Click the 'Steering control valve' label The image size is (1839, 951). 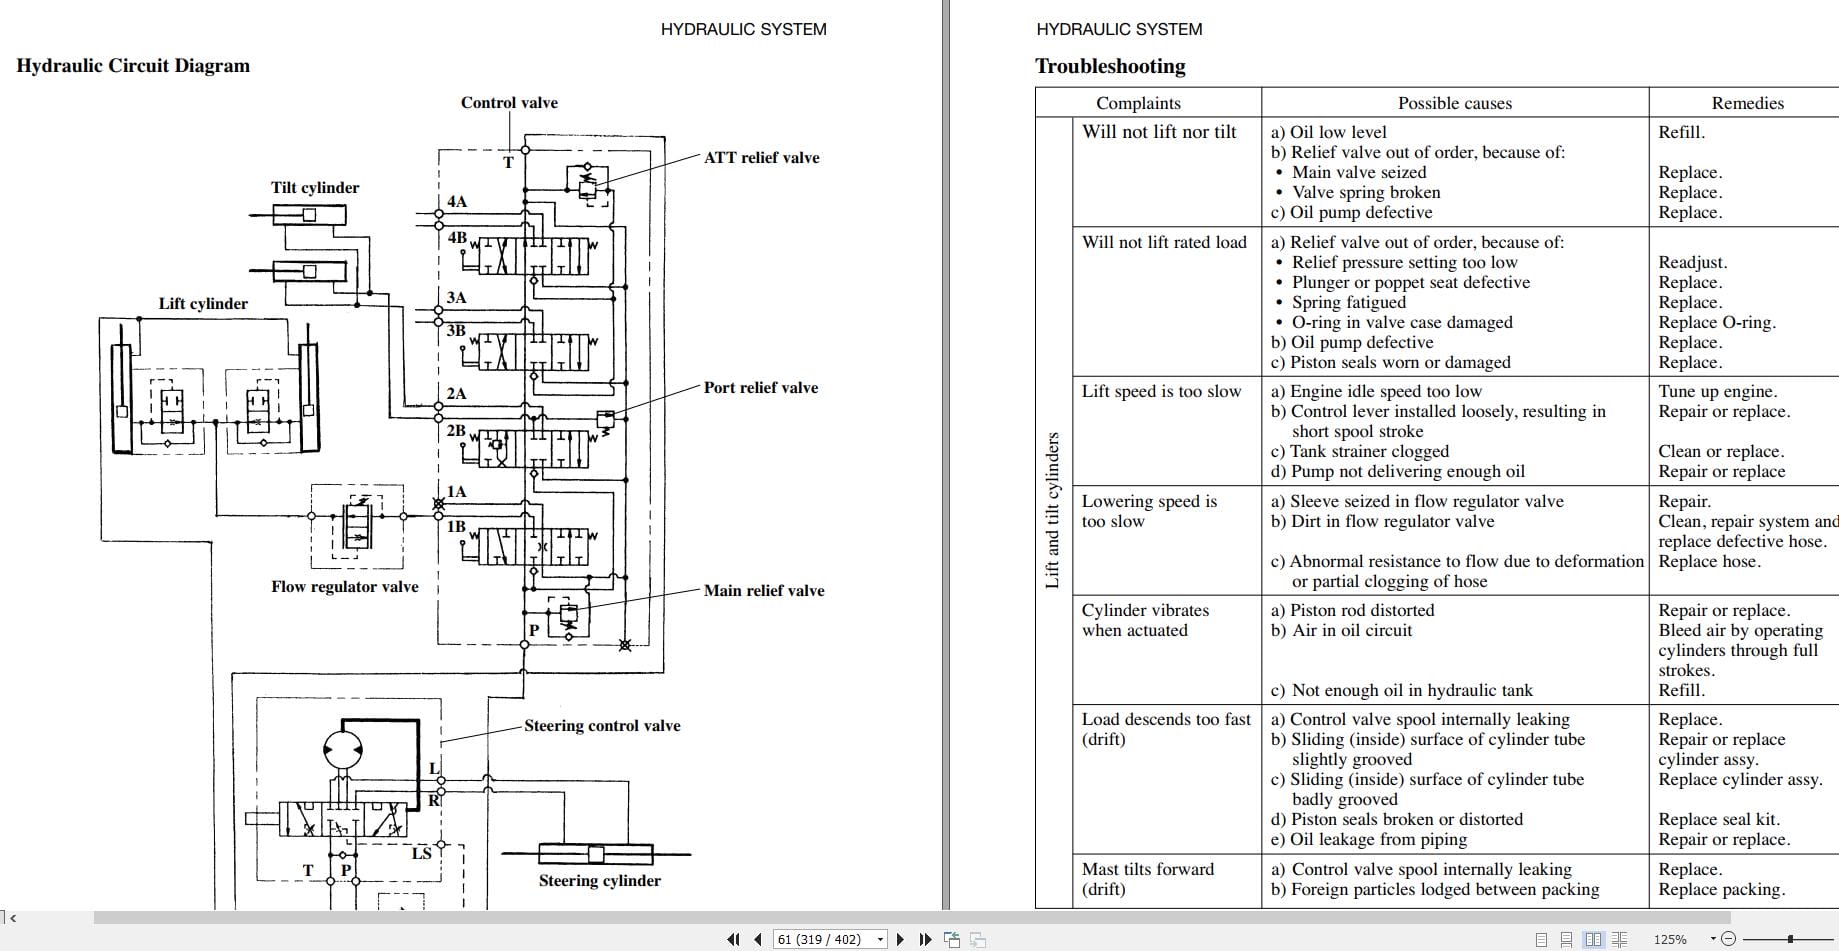pyautogui.click(x=602, y=725)
